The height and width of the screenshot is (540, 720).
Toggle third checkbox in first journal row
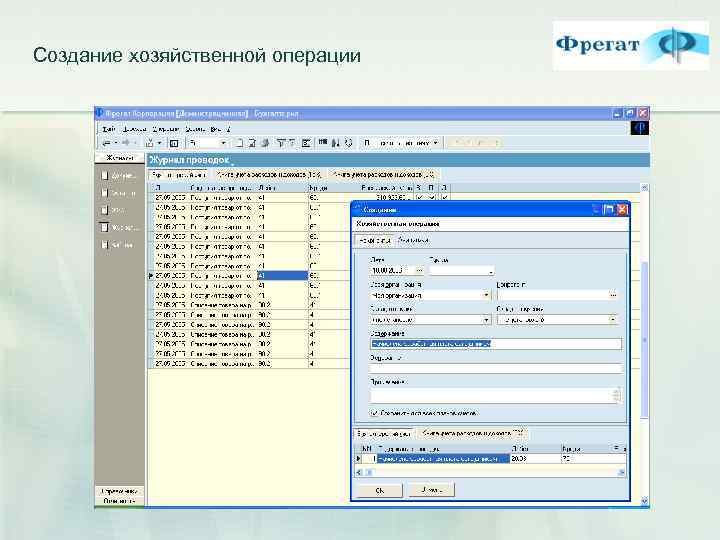[x=444, y=197]
